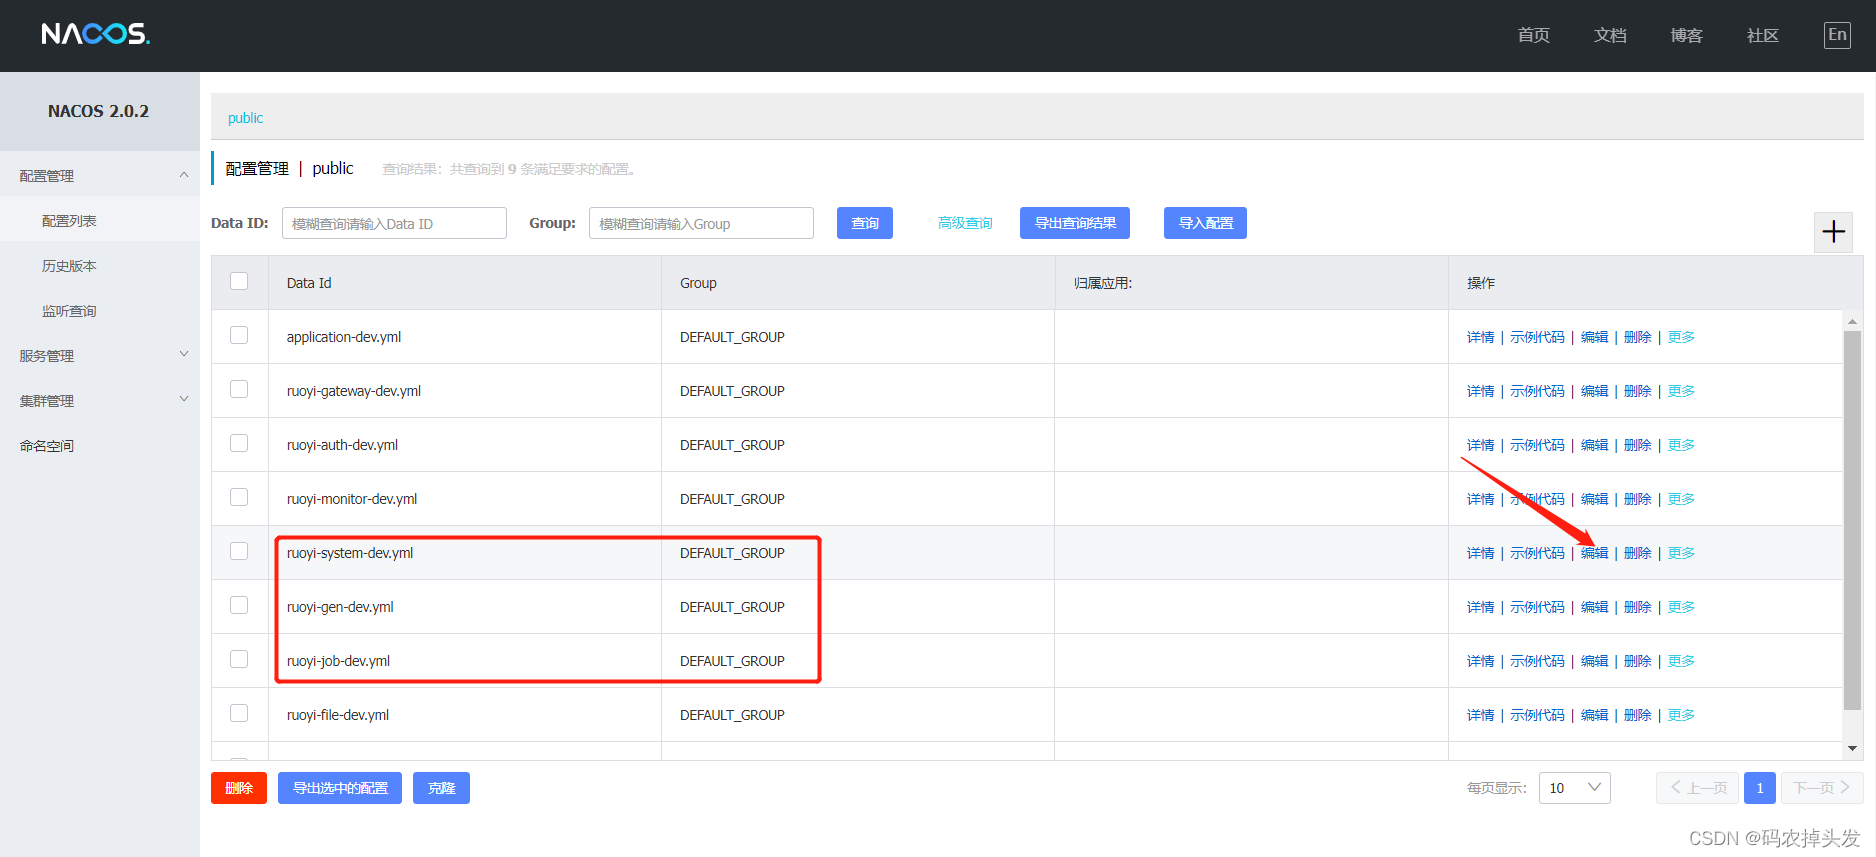
Task: Click the 克隆 button
Action: 441,788
